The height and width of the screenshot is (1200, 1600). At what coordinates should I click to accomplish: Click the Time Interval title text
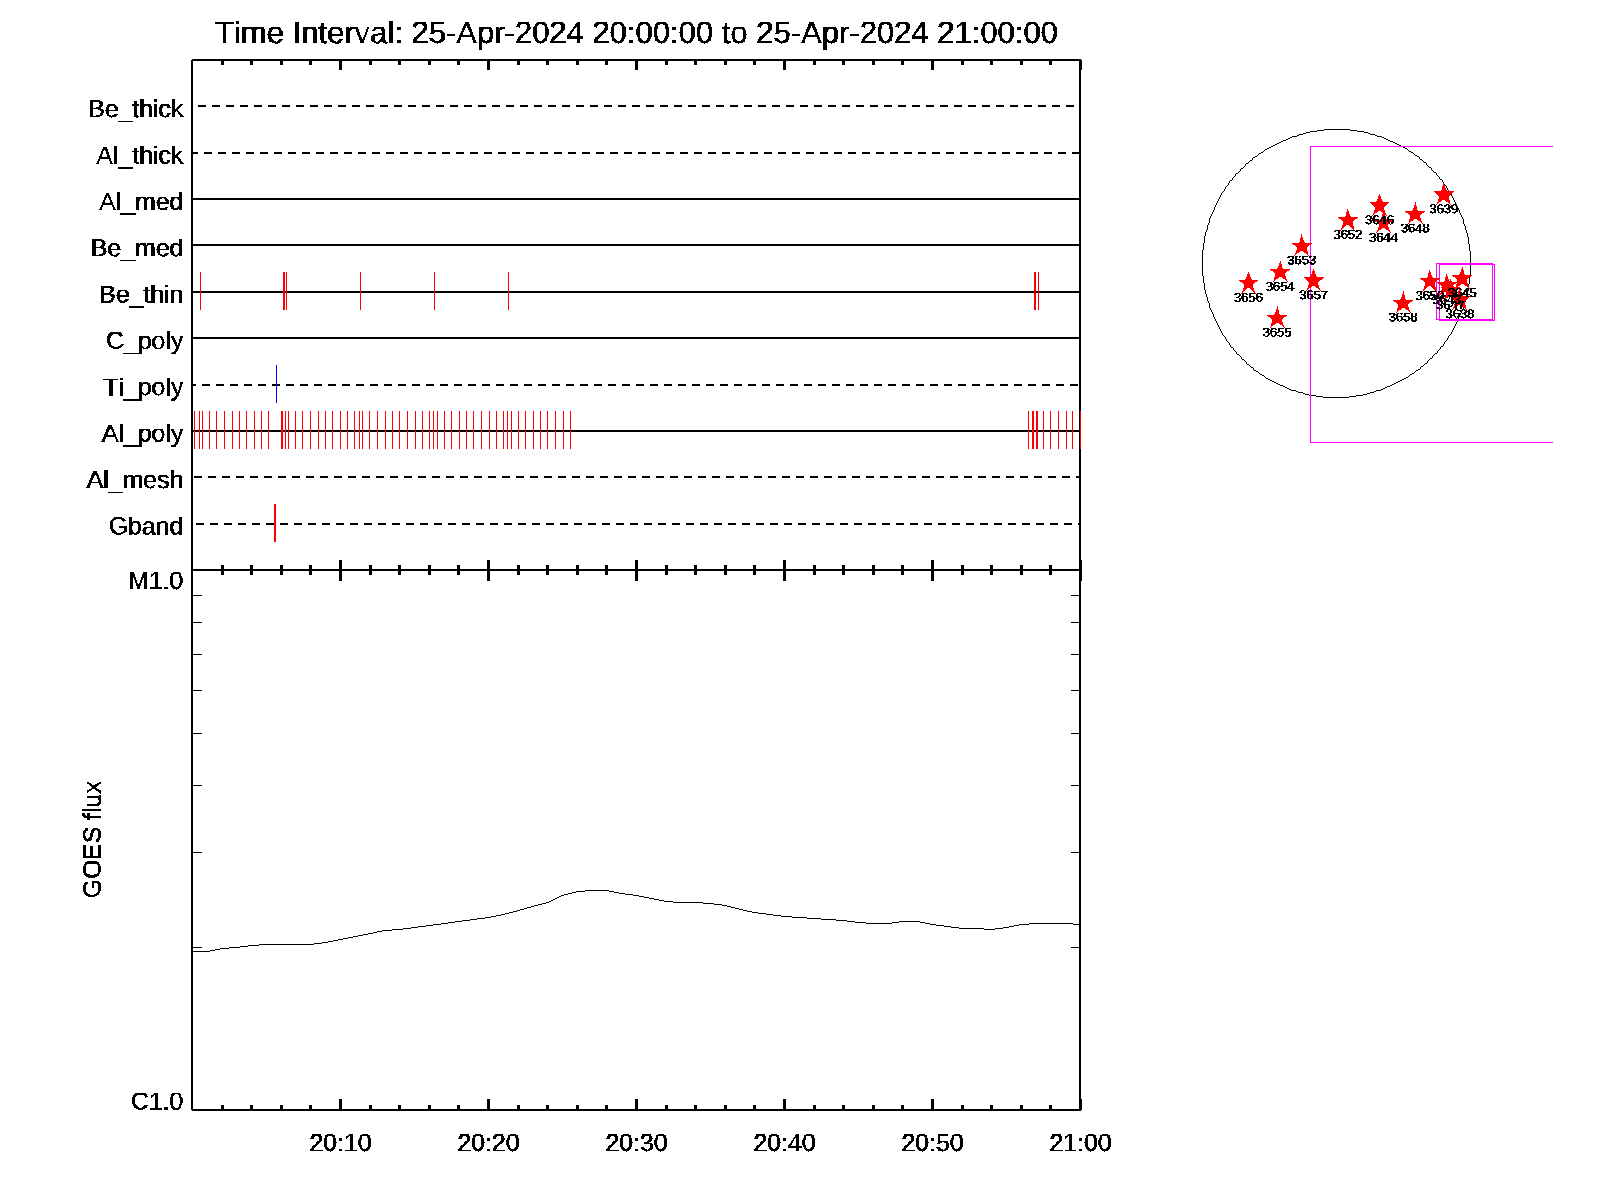tap(636, 33)
